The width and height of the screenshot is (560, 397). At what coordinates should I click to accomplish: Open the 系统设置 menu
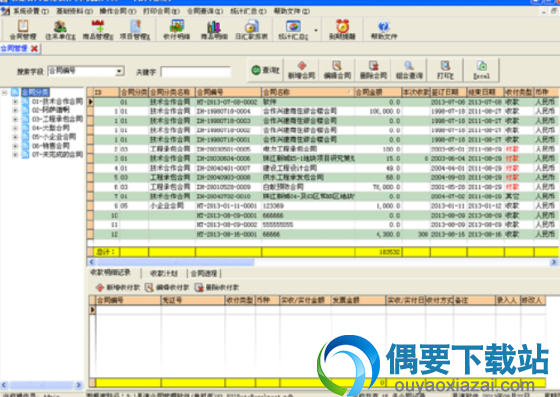31,11
